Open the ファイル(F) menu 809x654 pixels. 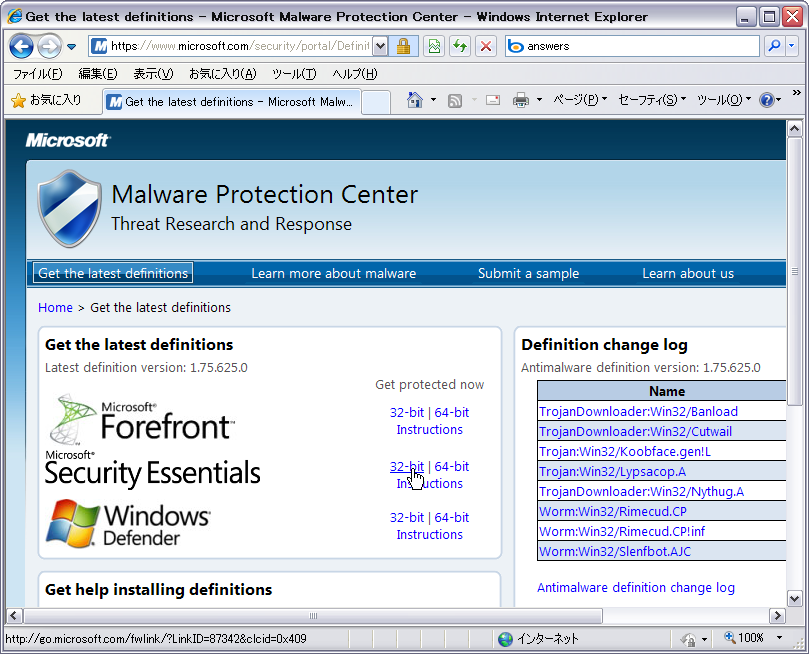[x=37, y=74]
